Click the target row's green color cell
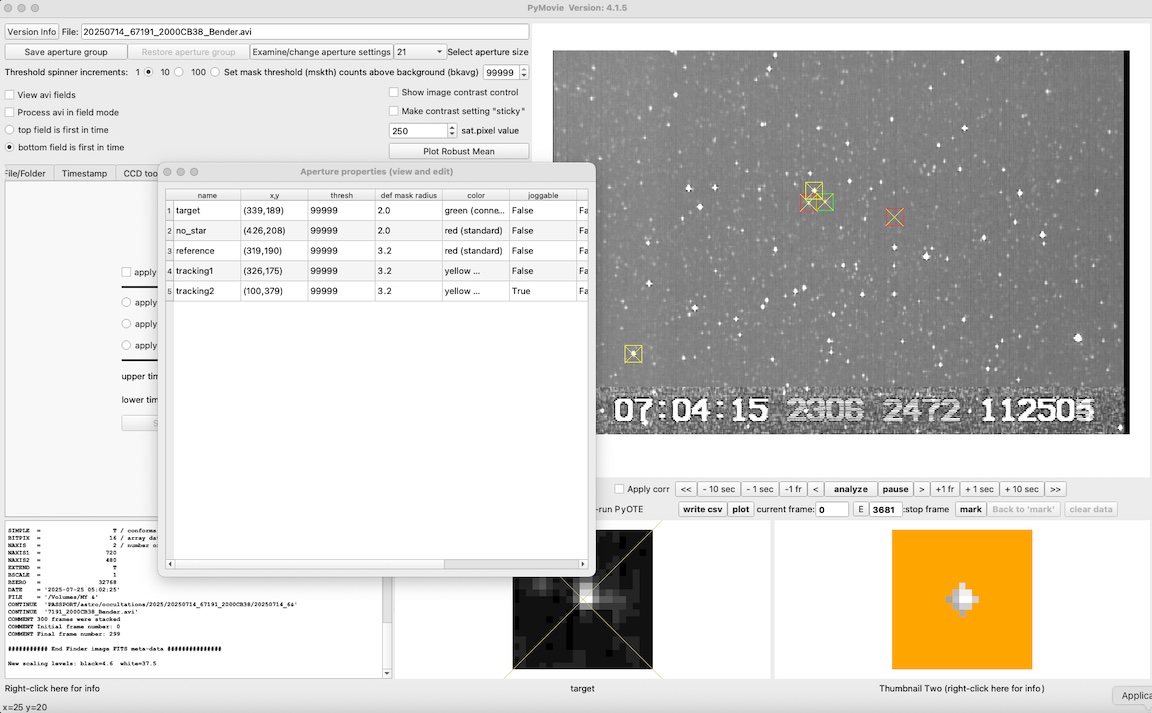The width and height of the screenshot is (1152, 713). coord(475,211)
